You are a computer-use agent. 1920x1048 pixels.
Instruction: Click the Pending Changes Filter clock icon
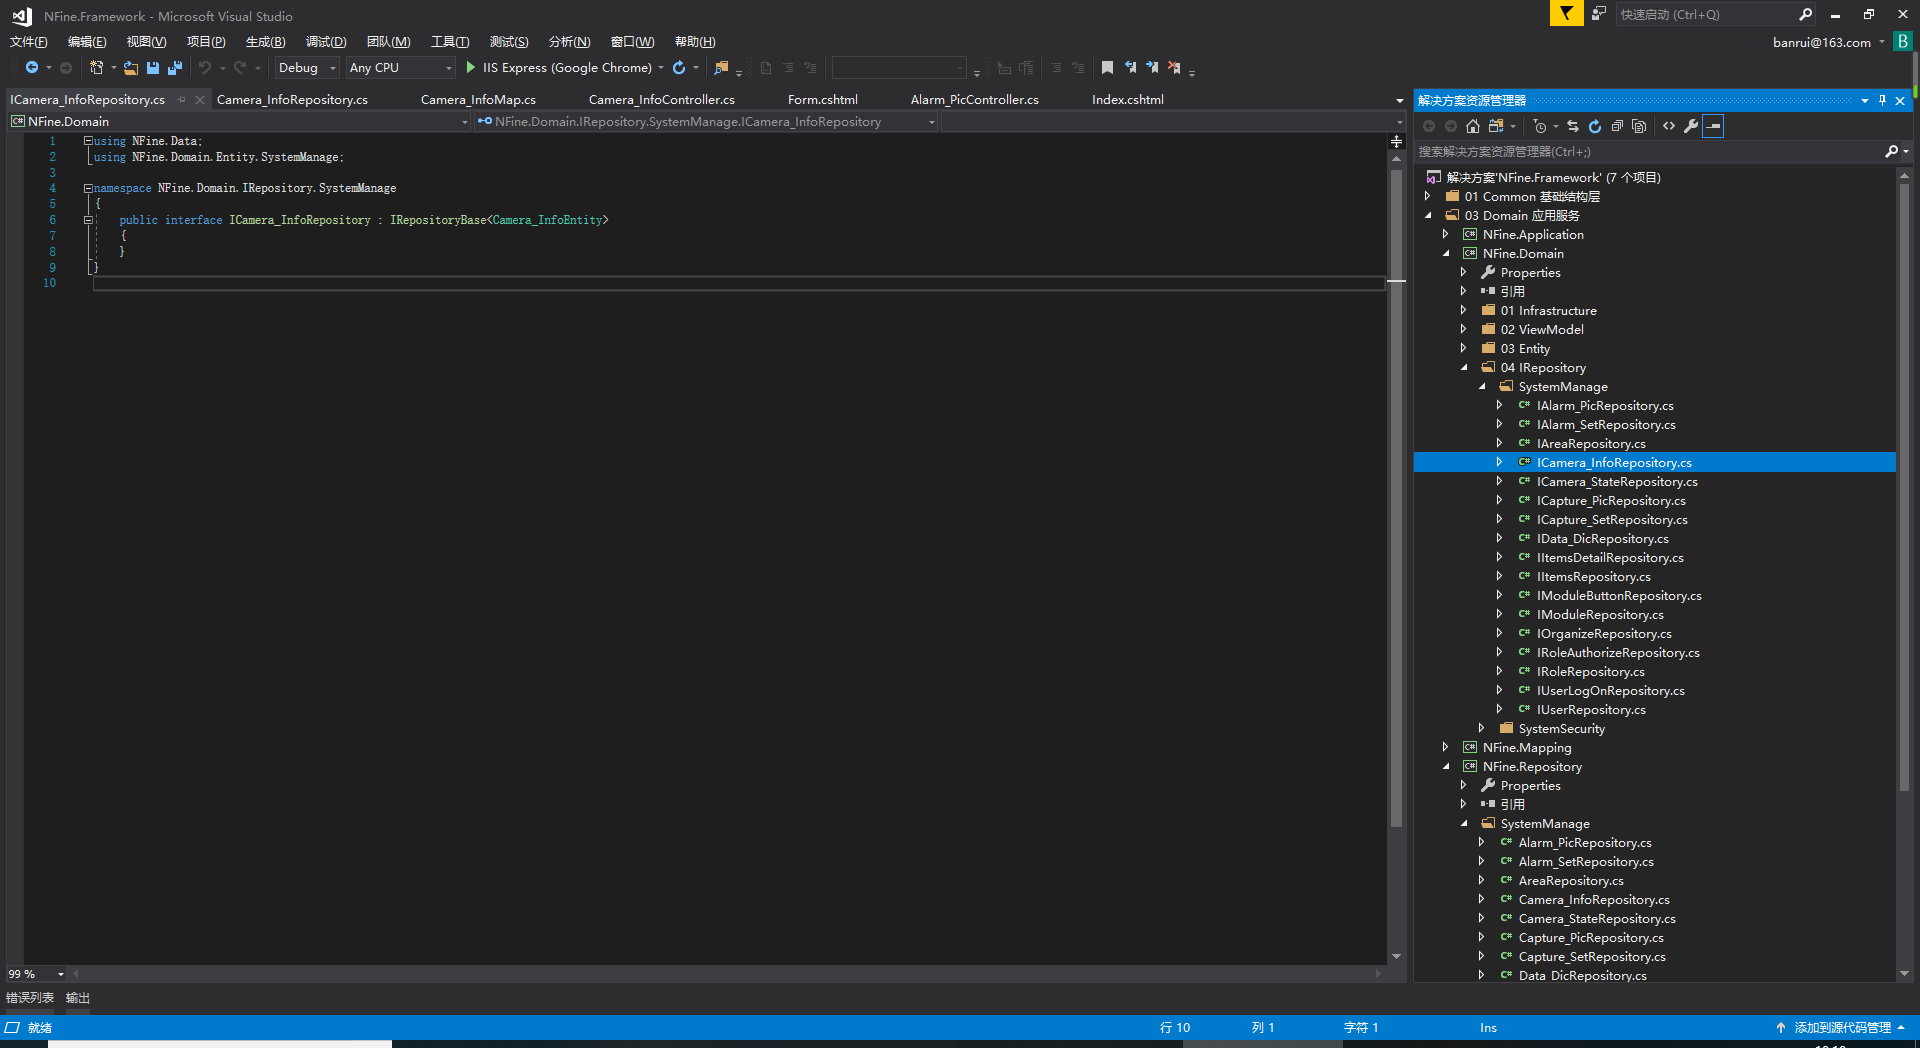1540,126
